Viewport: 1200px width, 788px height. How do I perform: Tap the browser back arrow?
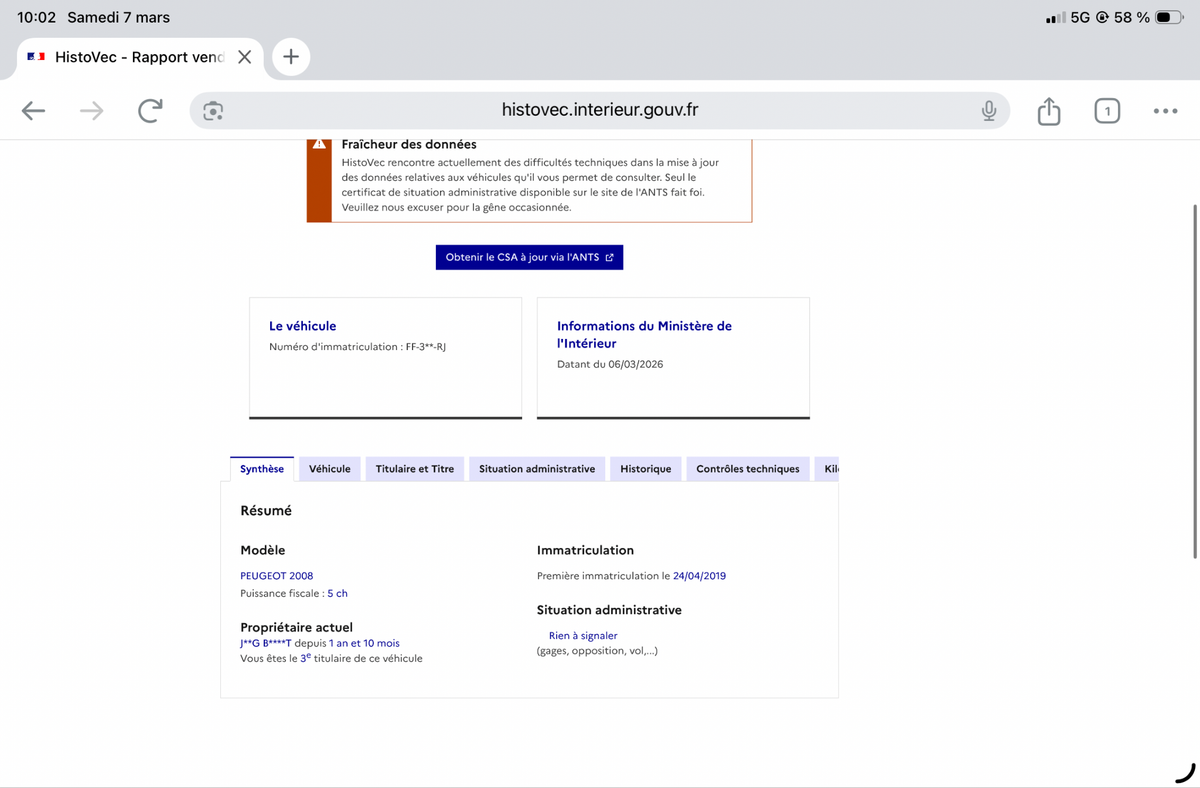point(33,111)
